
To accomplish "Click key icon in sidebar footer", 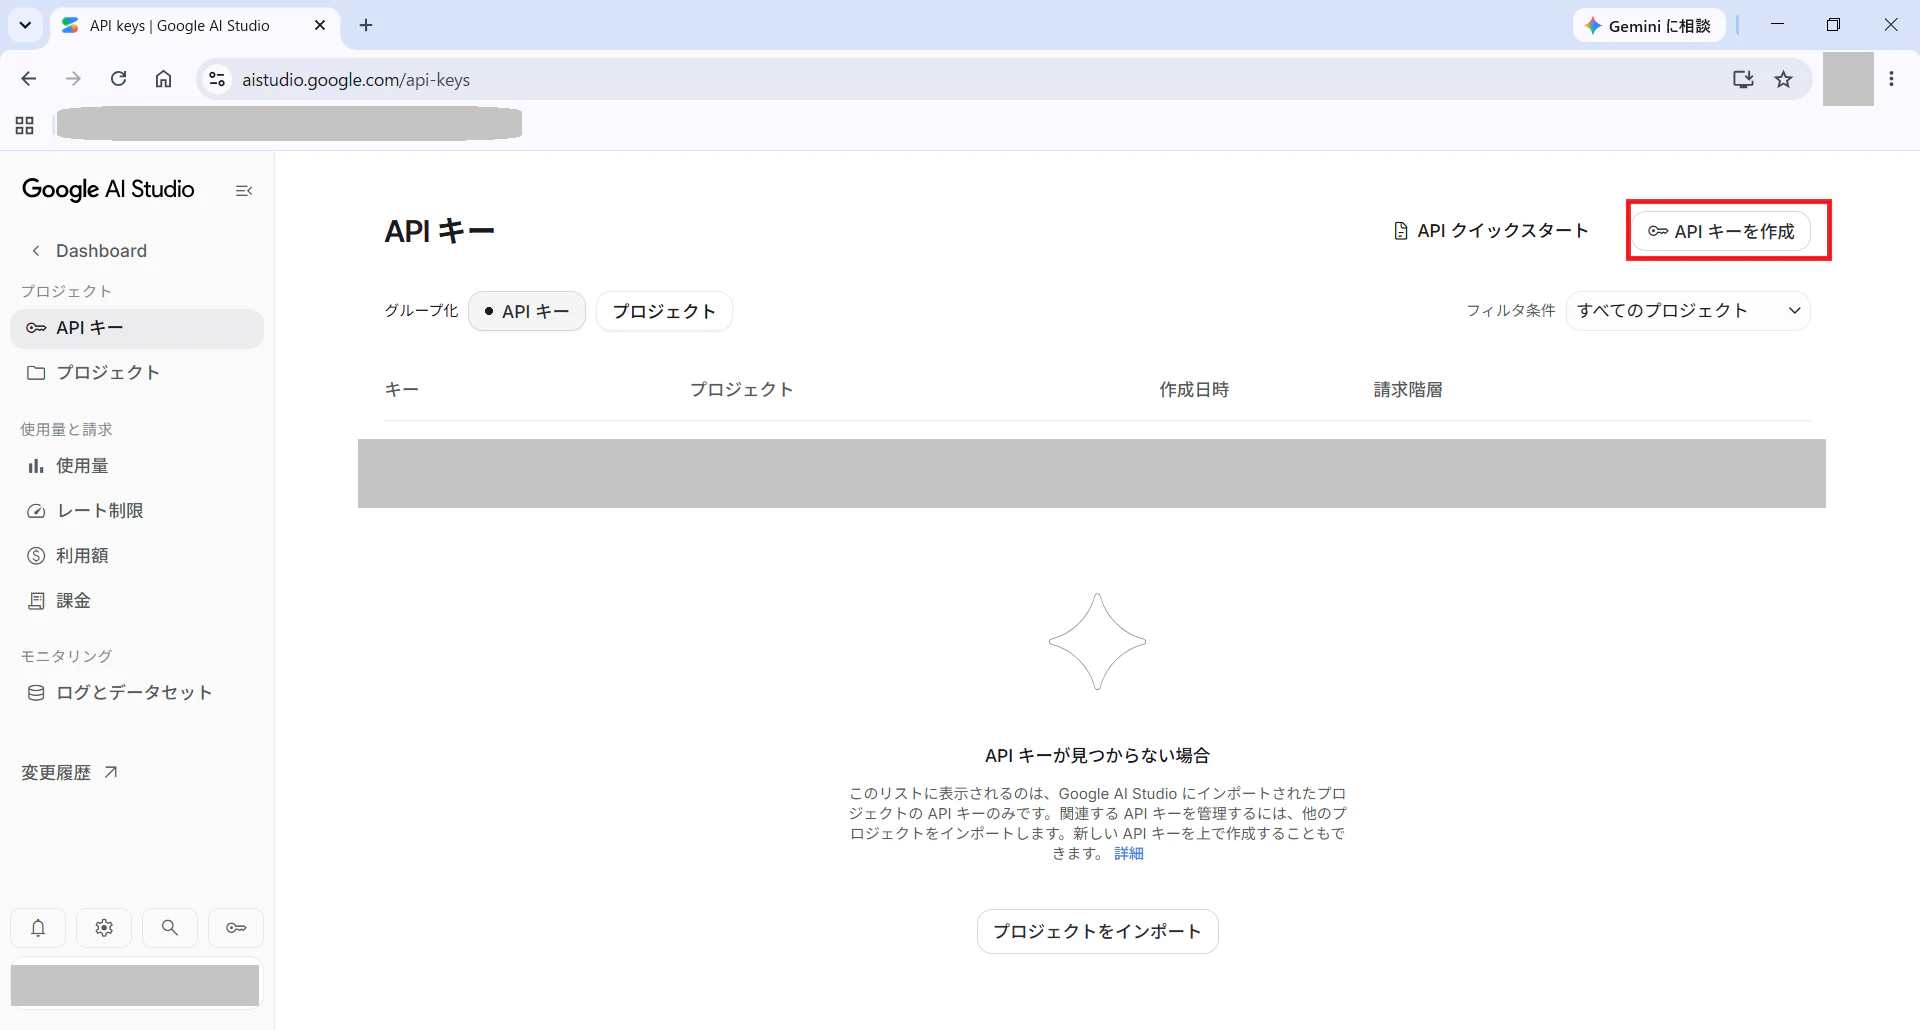I will 236,928.
